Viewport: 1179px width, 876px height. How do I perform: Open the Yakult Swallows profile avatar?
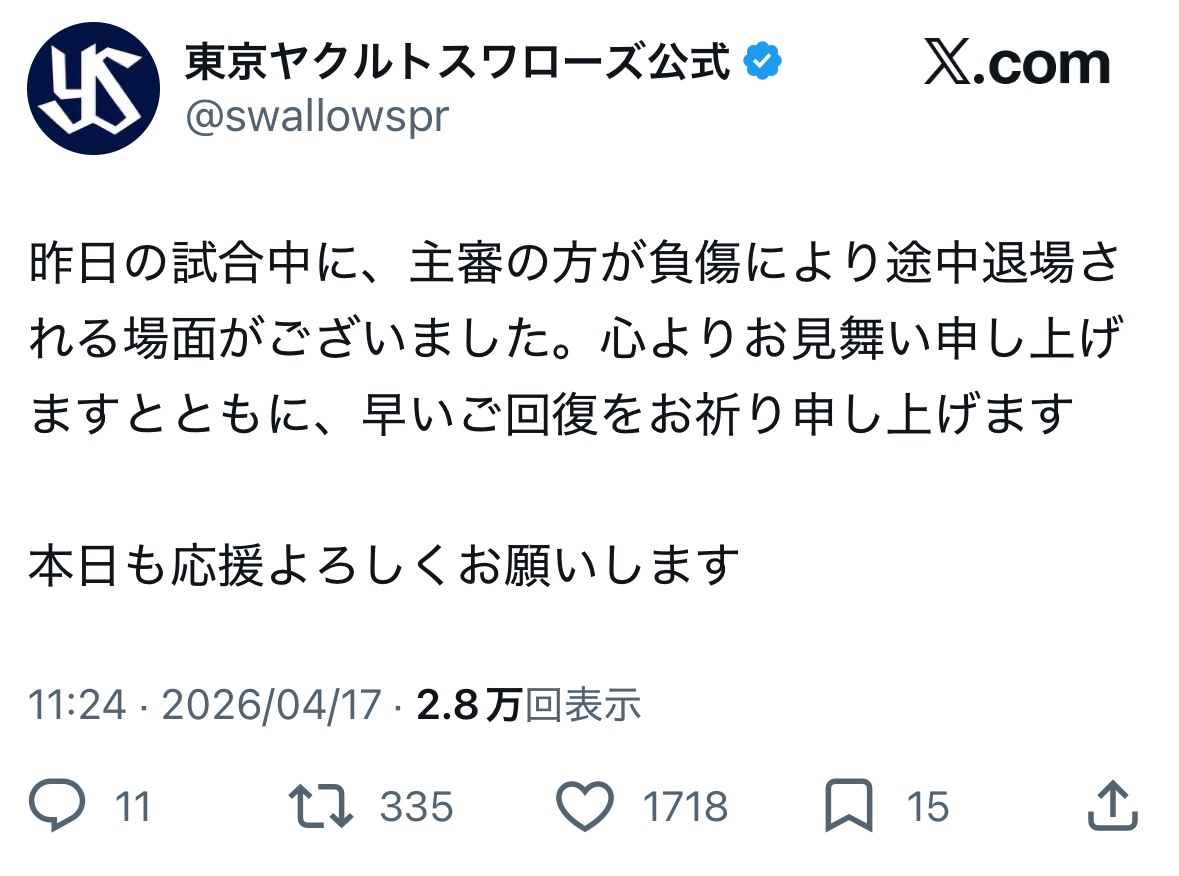[x=93, y=88]
